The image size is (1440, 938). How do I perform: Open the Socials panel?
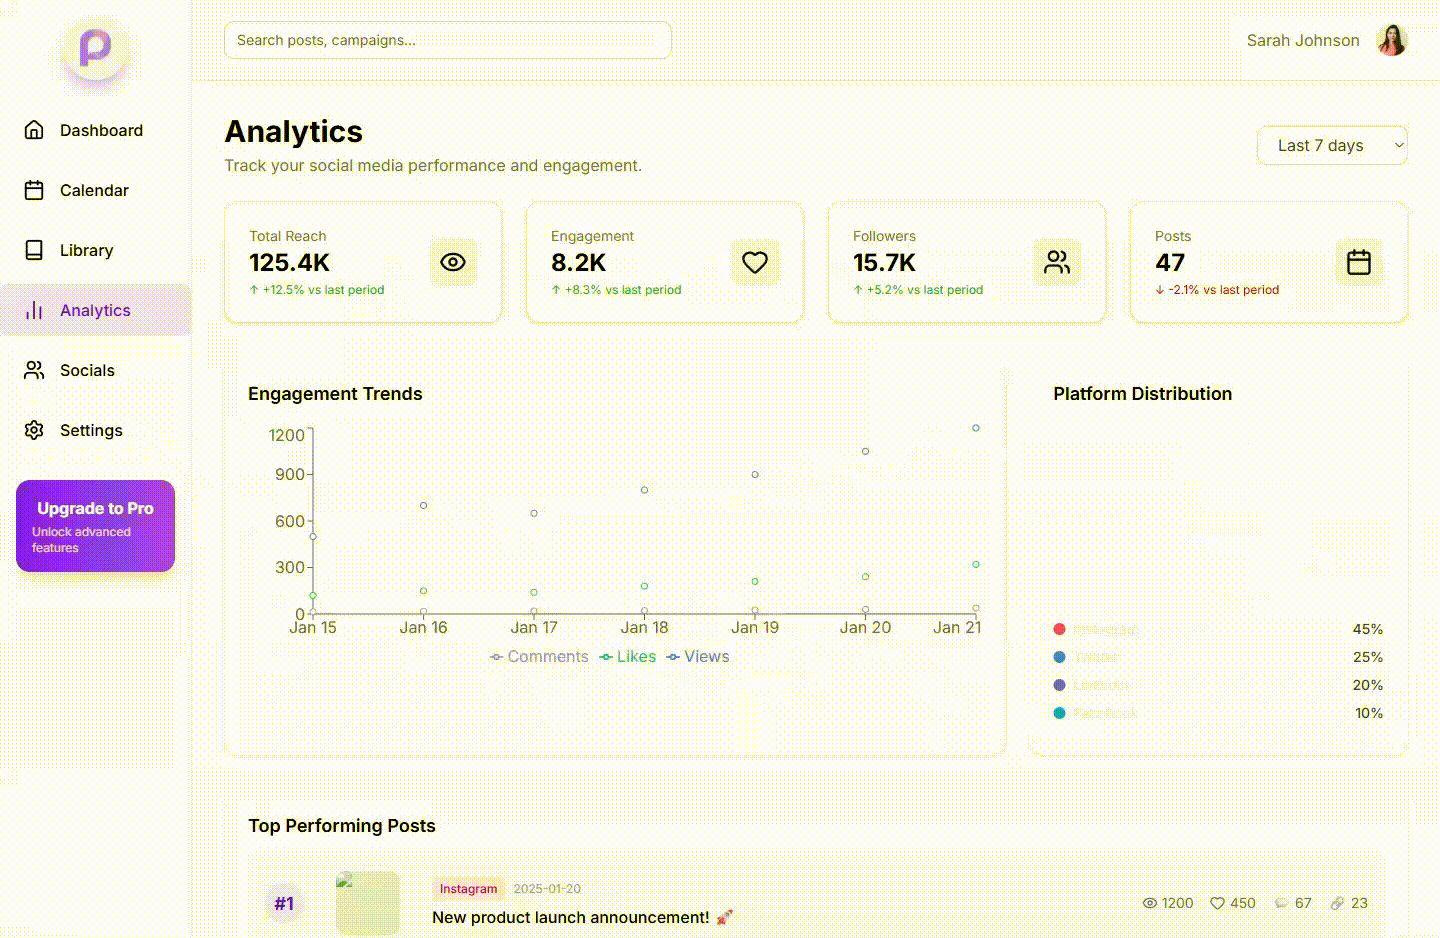tap(88, 370)
